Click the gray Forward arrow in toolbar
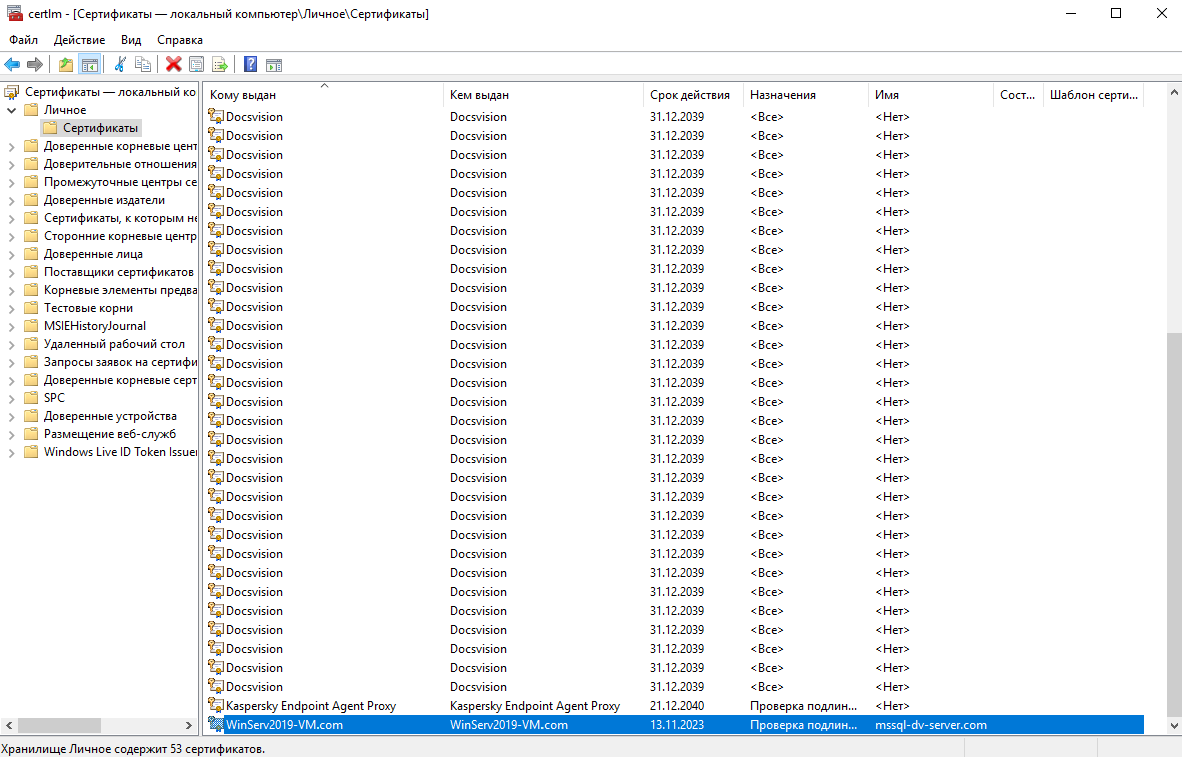This screenshot has width=1182, height=757. 35,65
